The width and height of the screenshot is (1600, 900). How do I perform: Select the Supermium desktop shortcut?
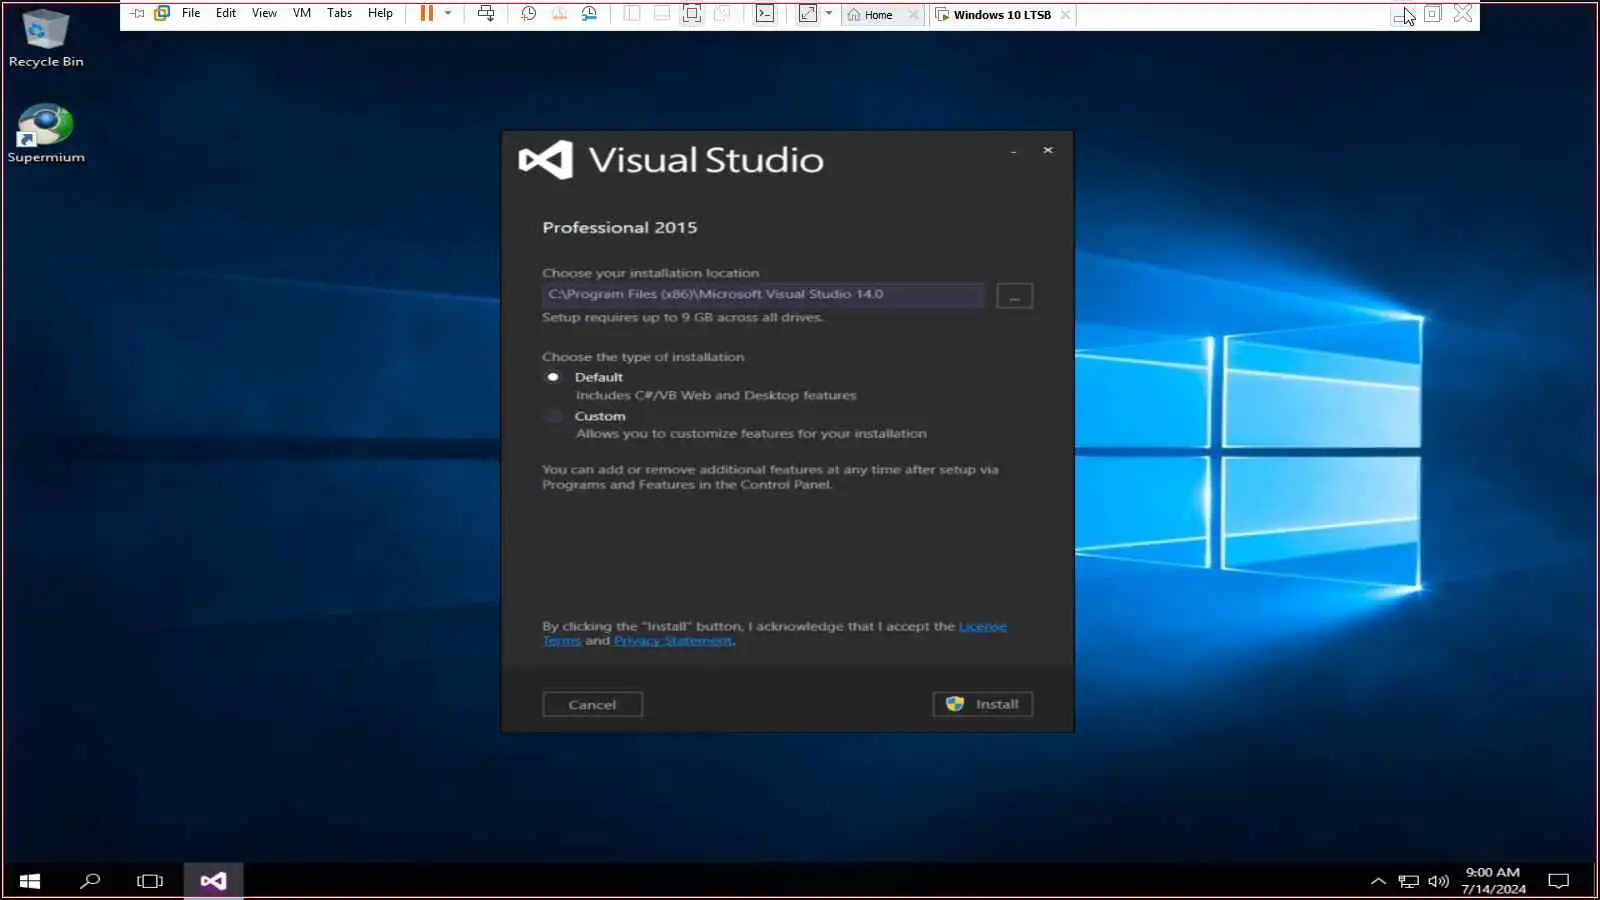(46, 134)
